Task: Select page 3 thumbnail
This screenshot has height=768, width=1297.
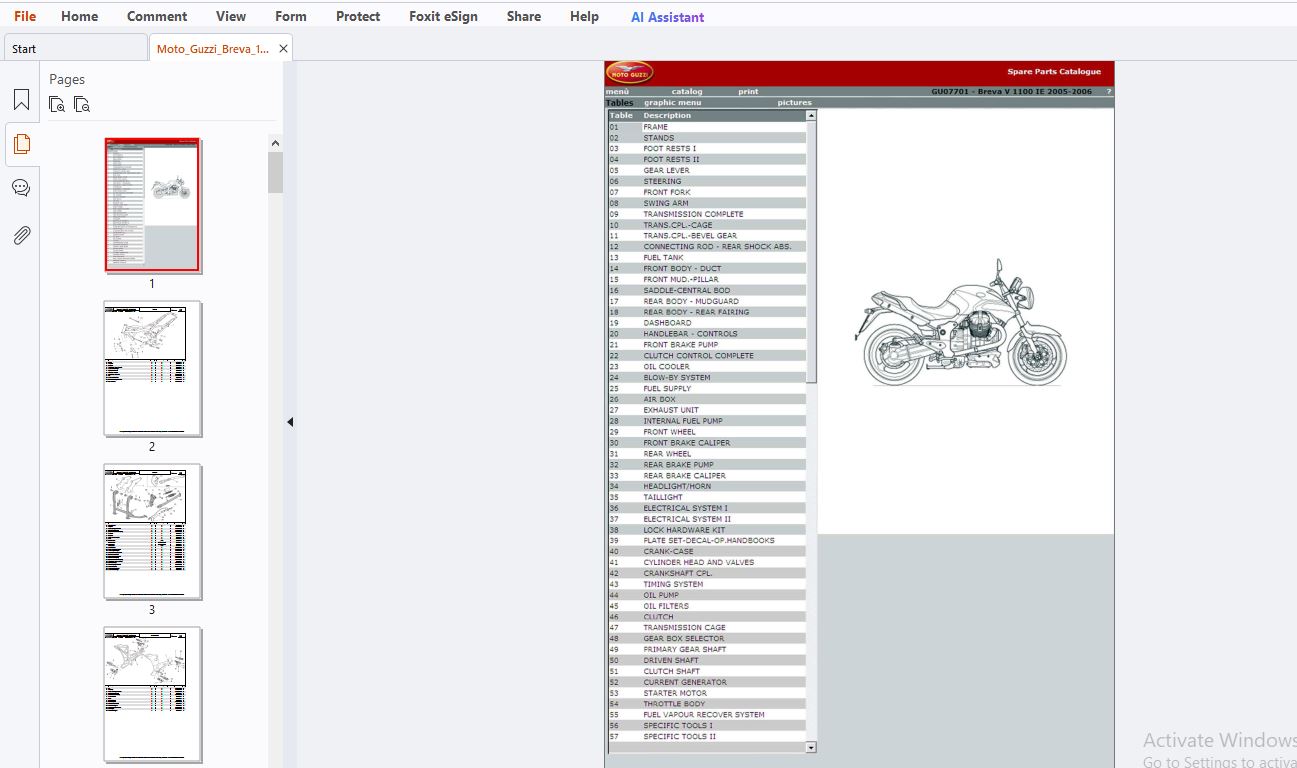Action: (153, 532)
